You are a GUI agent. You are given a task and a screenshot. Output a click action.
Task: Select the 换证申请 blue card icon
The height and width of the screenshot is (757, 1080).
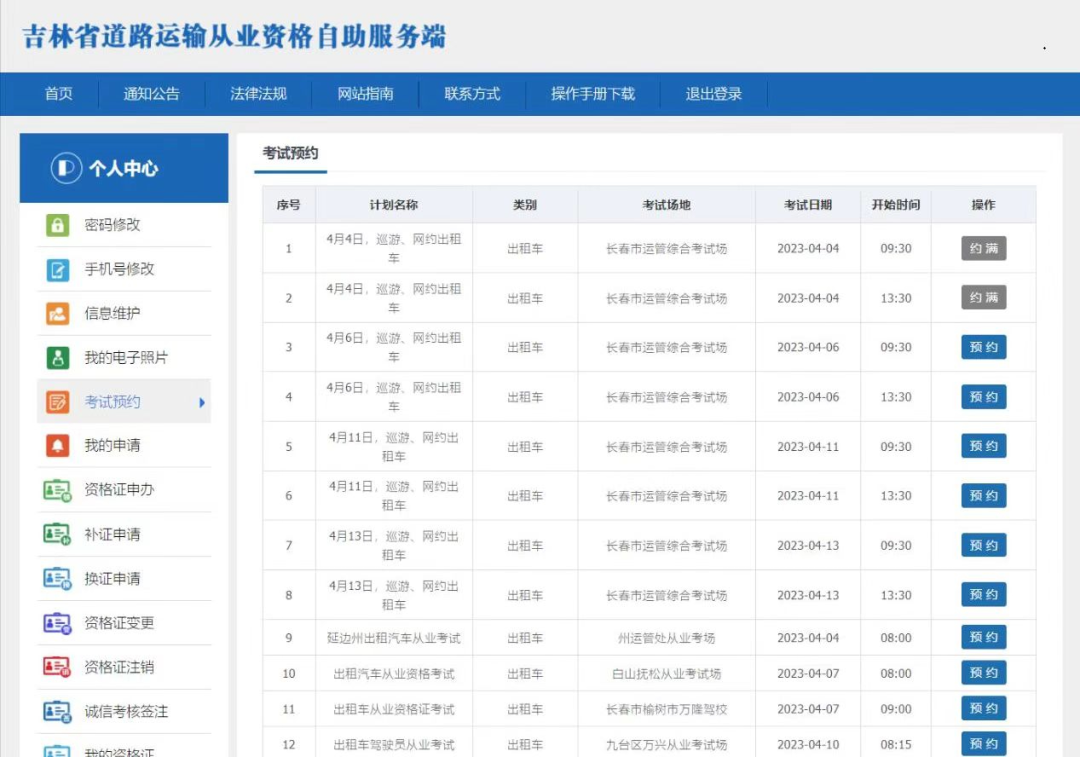(x=57, y=578)
